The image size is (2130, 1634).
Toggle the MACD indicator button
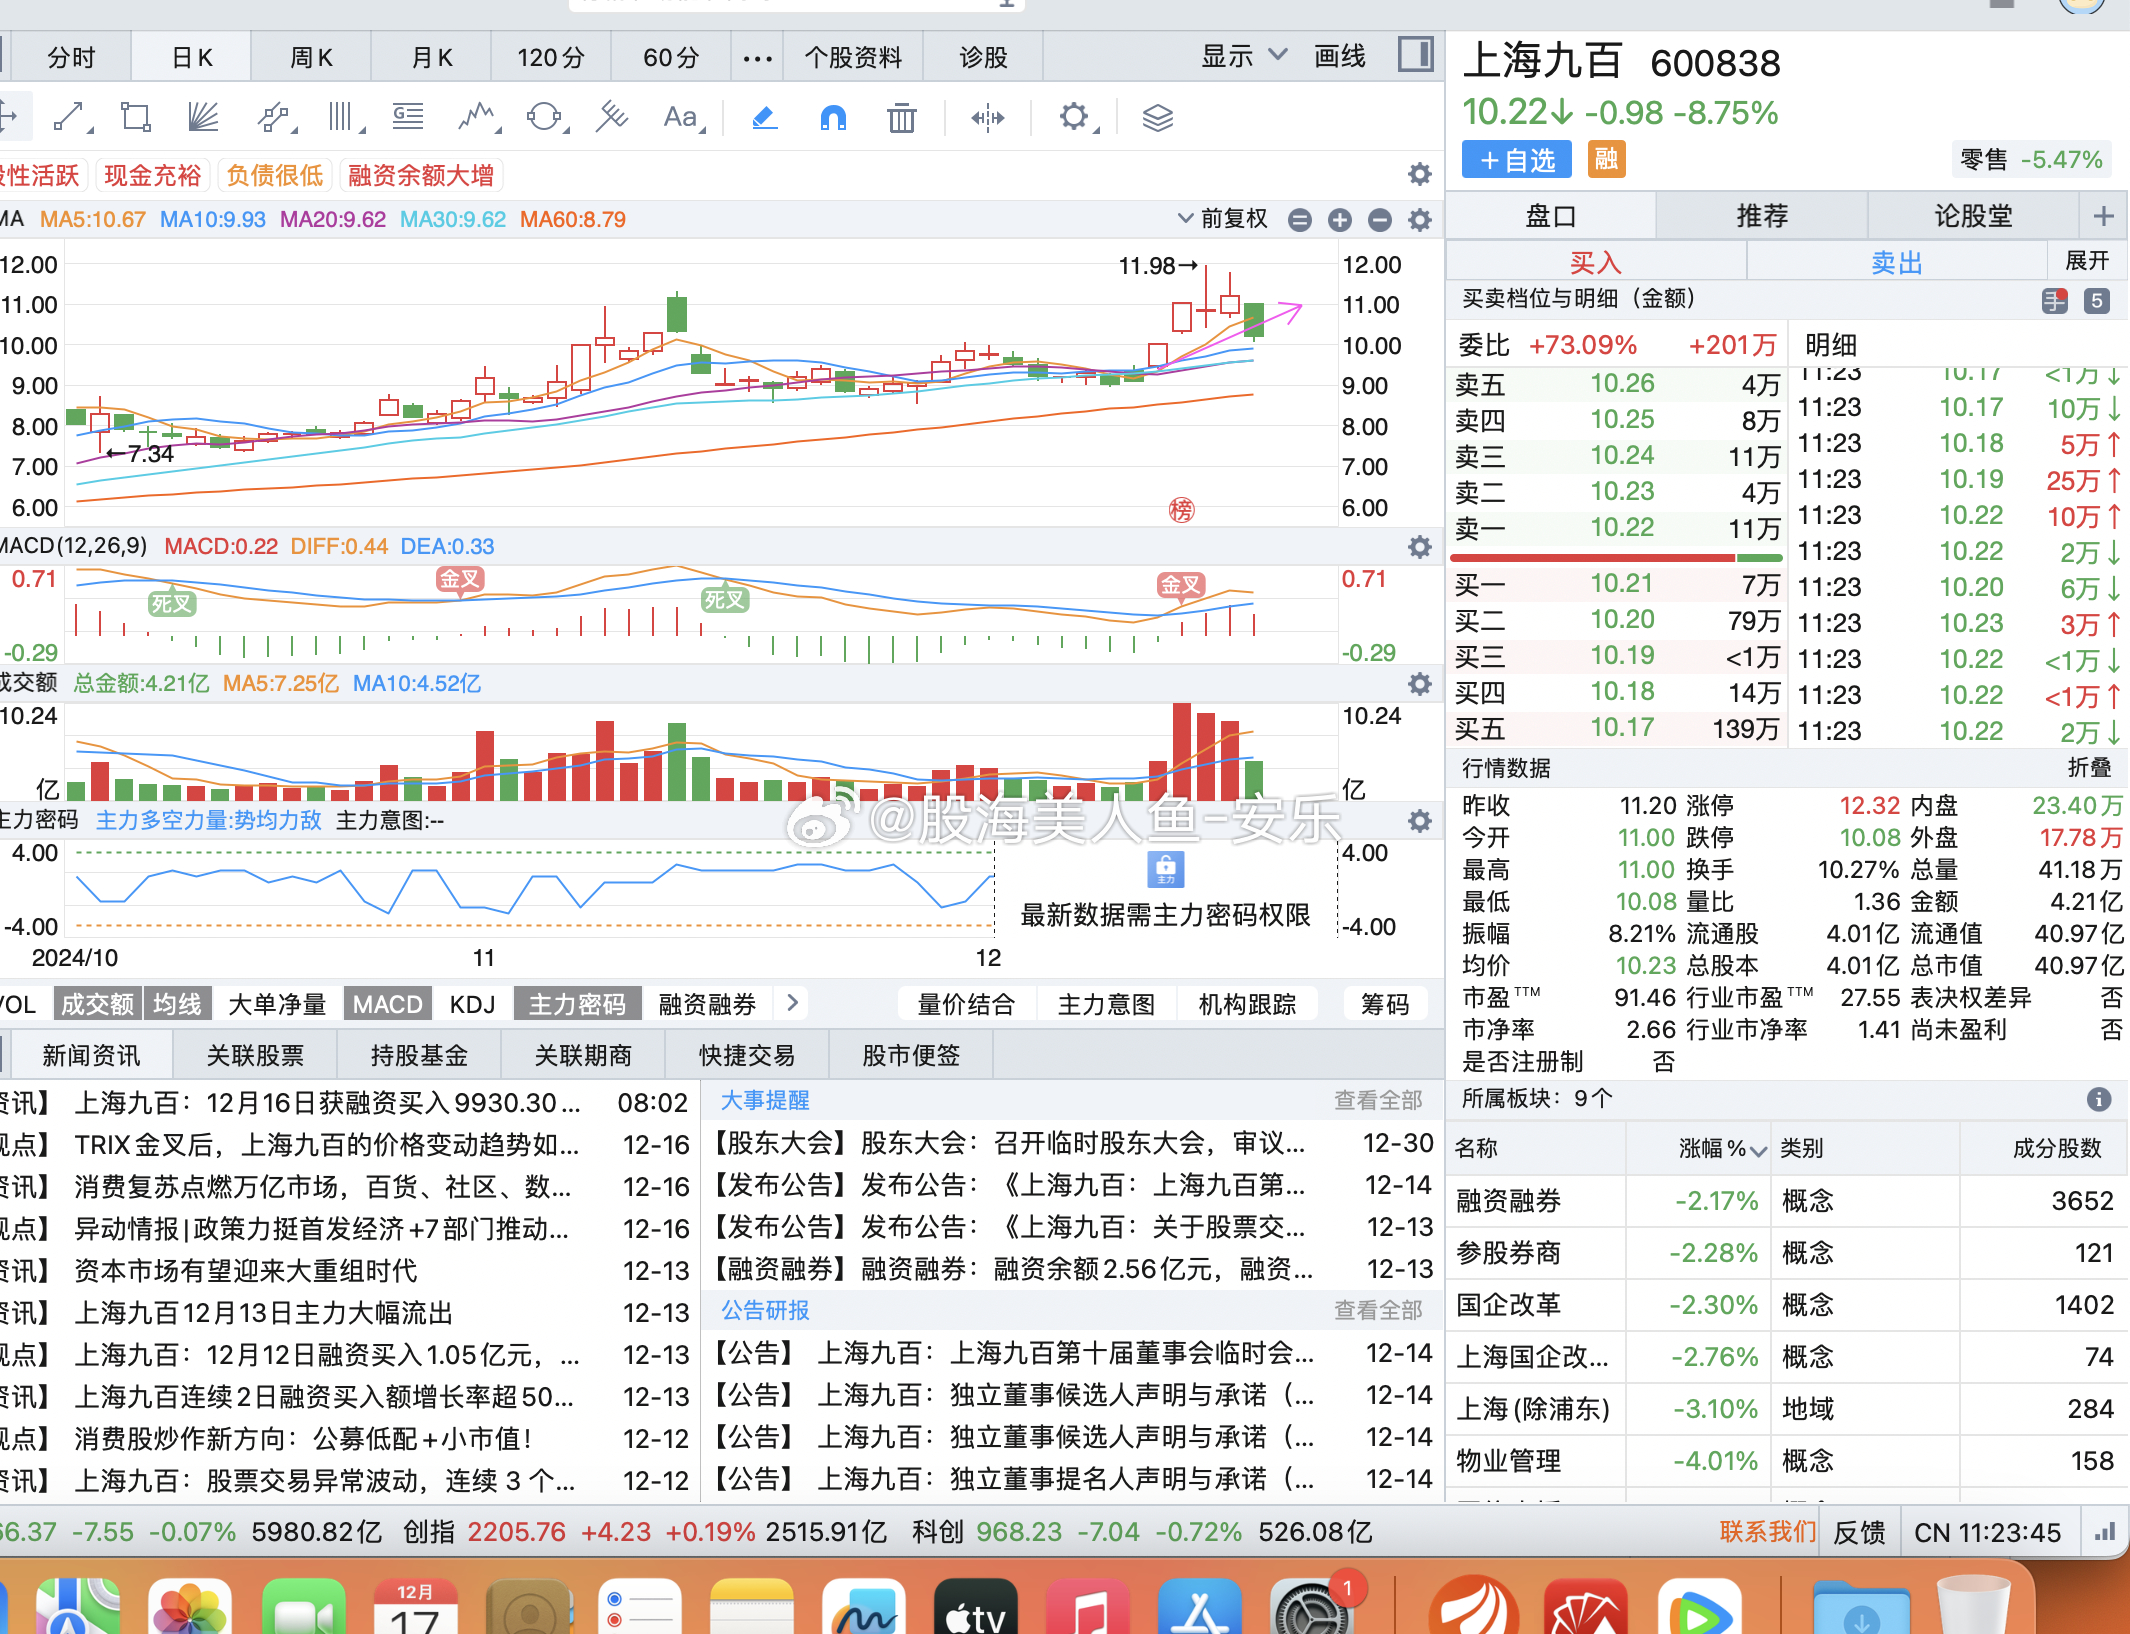pyautogui.click(x=388, y=1004)
